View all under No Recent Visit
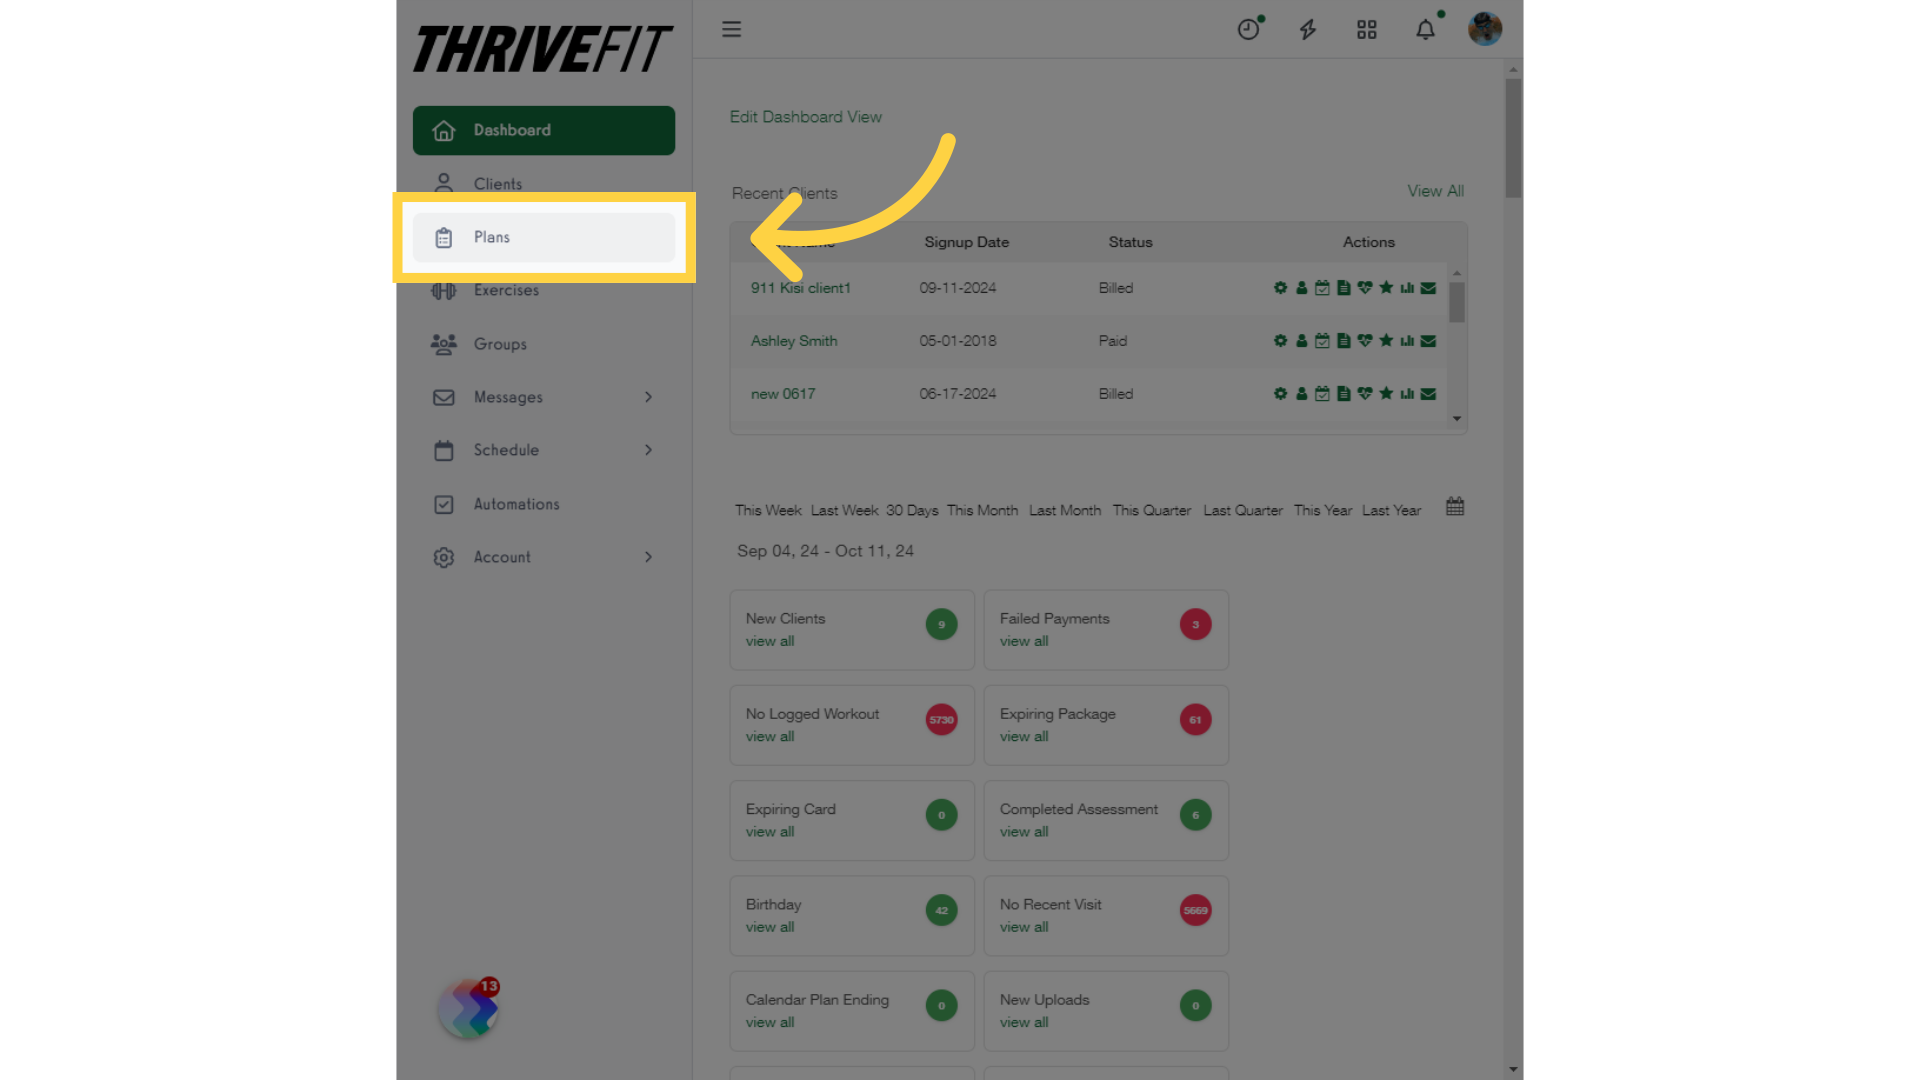This screenshot has width=1920, height=1080. point(1024,927)
